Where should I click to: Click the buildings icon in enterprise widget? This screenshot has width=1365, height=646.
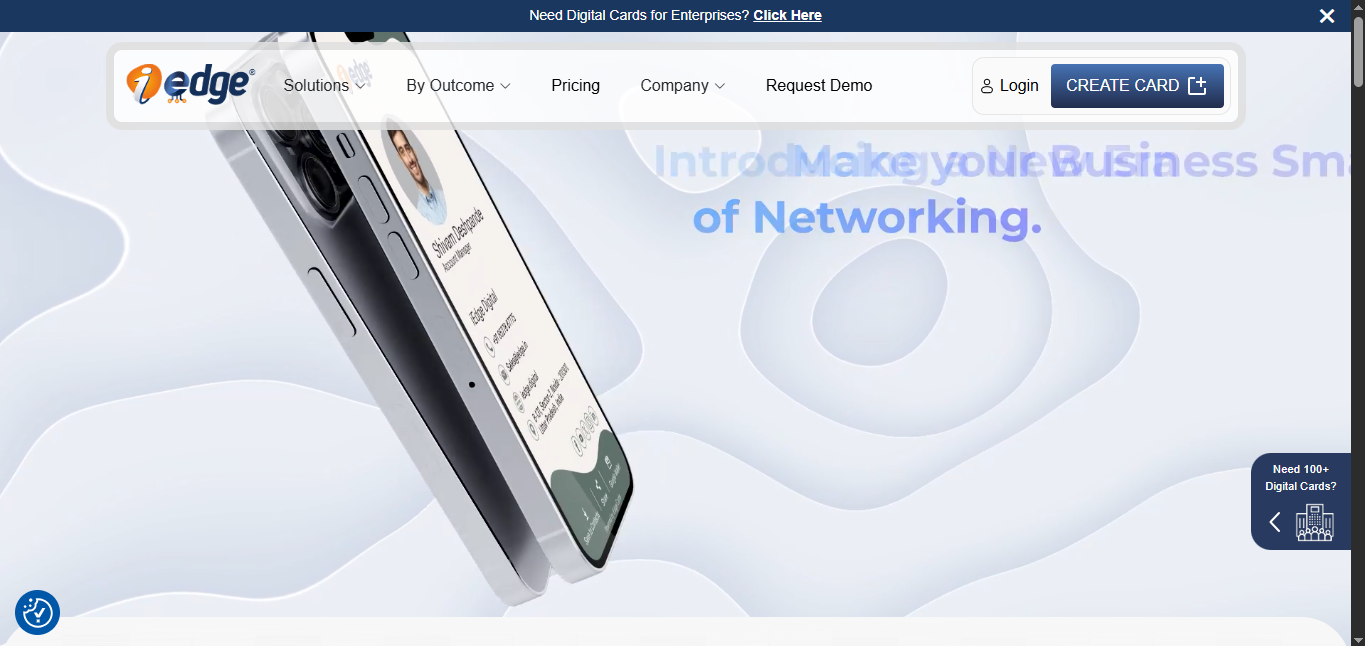1315,522
